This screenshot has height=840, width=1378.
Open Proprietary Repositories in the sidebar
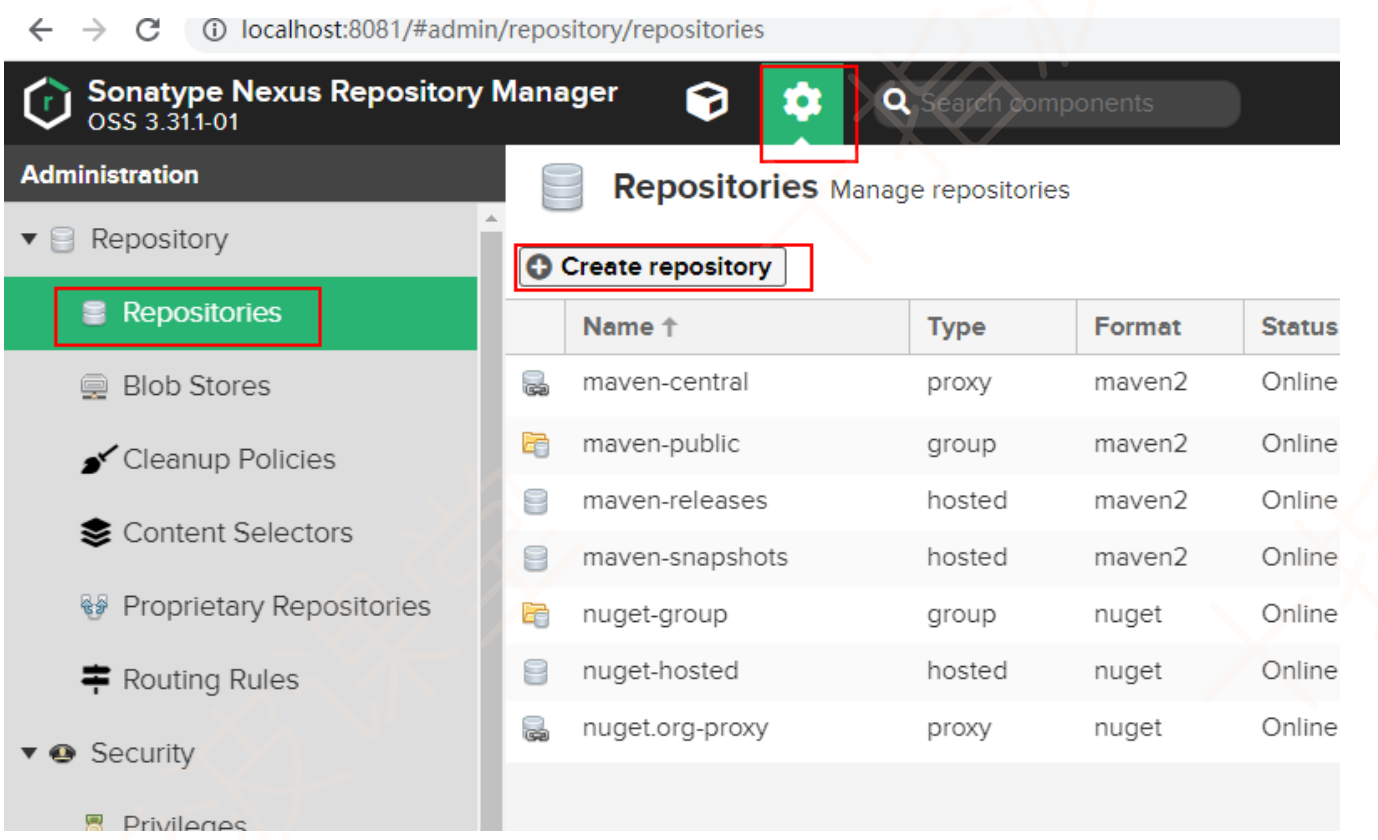[x=241, y=606]
